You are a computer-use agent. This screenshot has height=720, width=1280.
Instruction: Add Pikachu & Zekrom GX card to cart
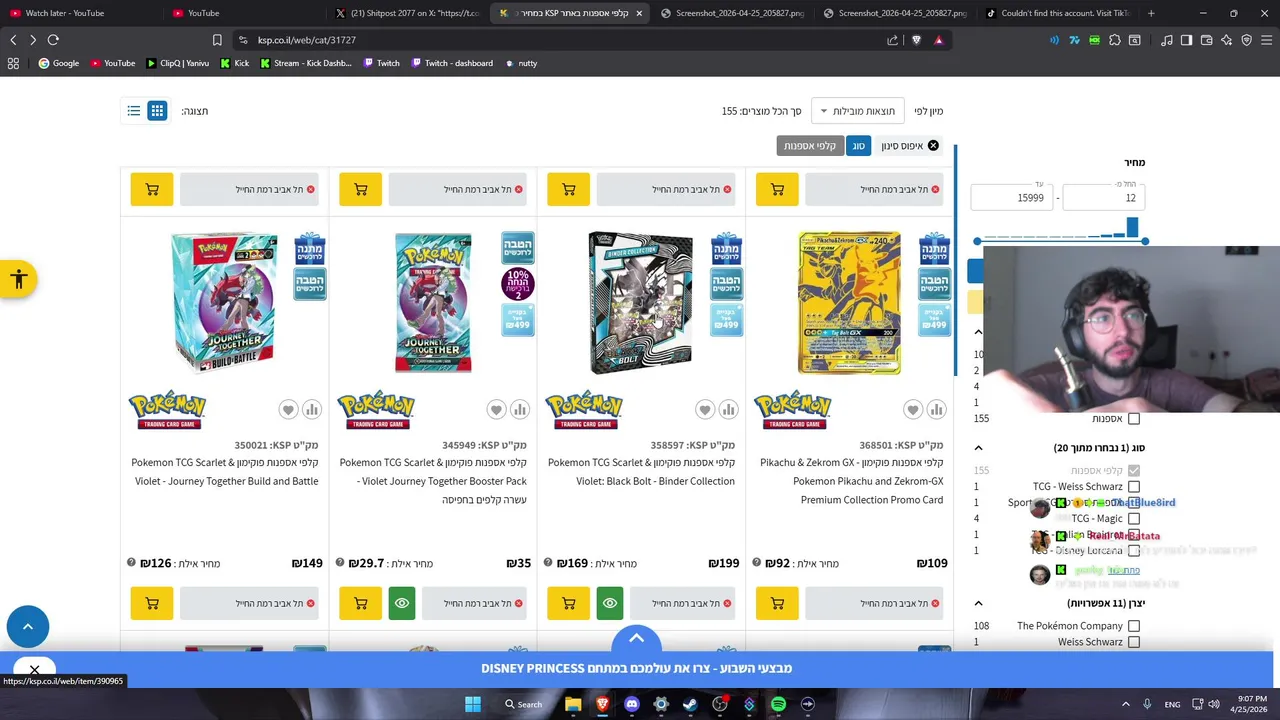click(777, 603)
